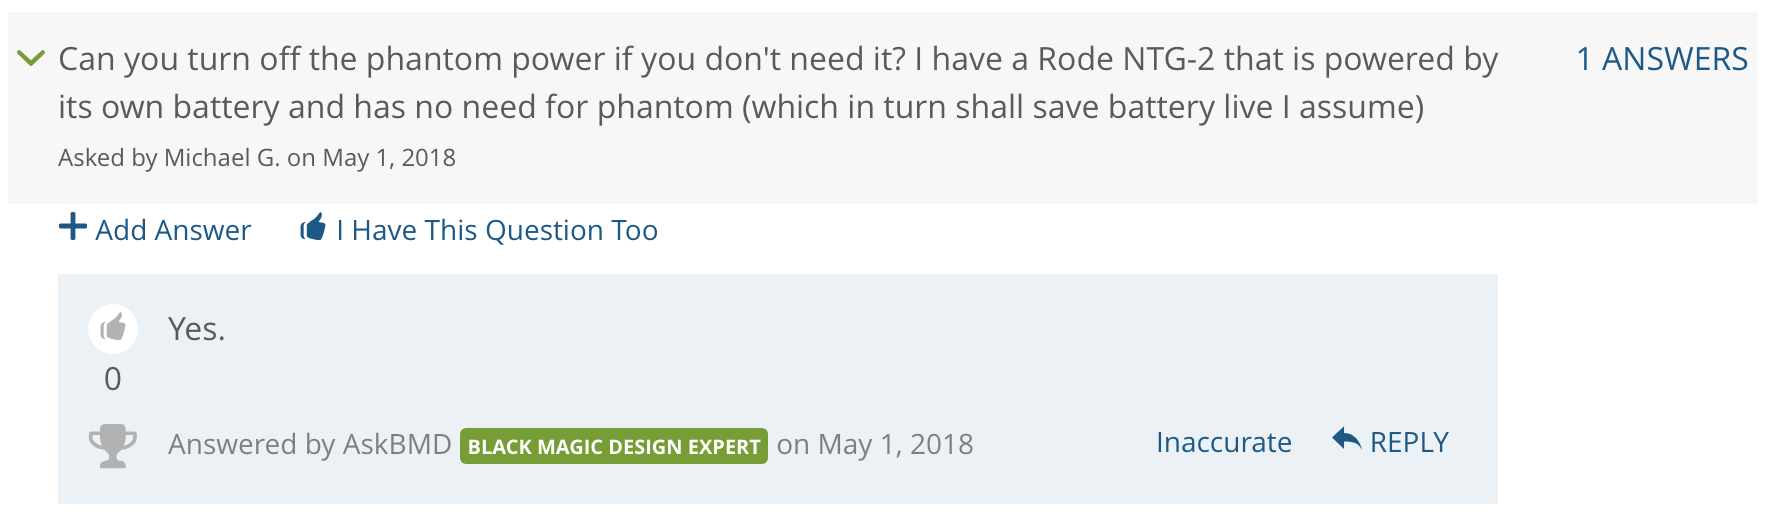Screen dimensions: 1782x522
Task: Click the BLACK MAGIC DESIGN EXPERT badge
Action: point(614,446)
